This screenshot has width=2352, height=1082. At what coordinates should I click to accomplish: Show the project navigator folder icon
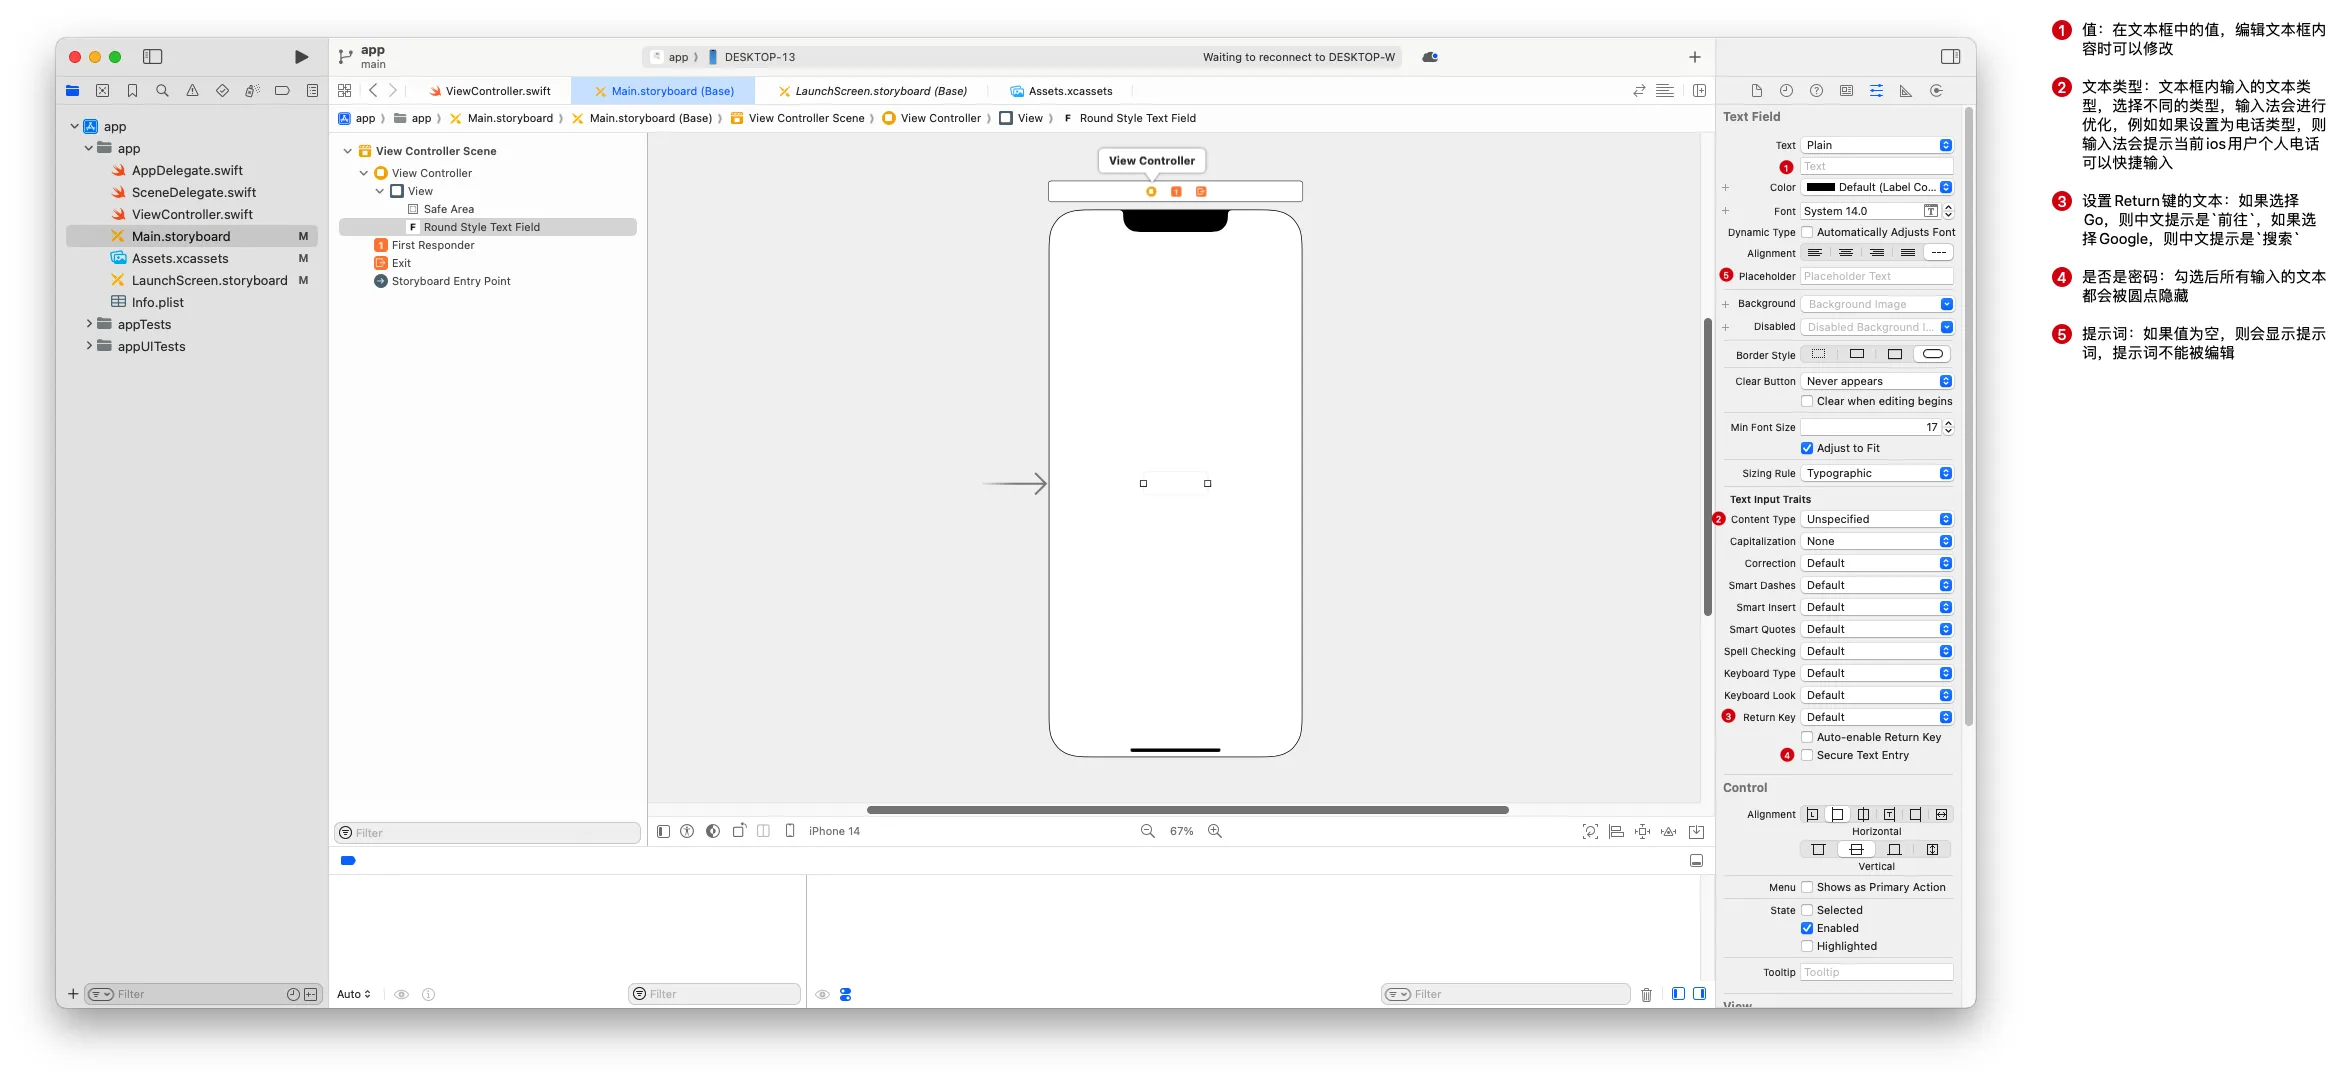pyautogui.click(x=72, y=91)
